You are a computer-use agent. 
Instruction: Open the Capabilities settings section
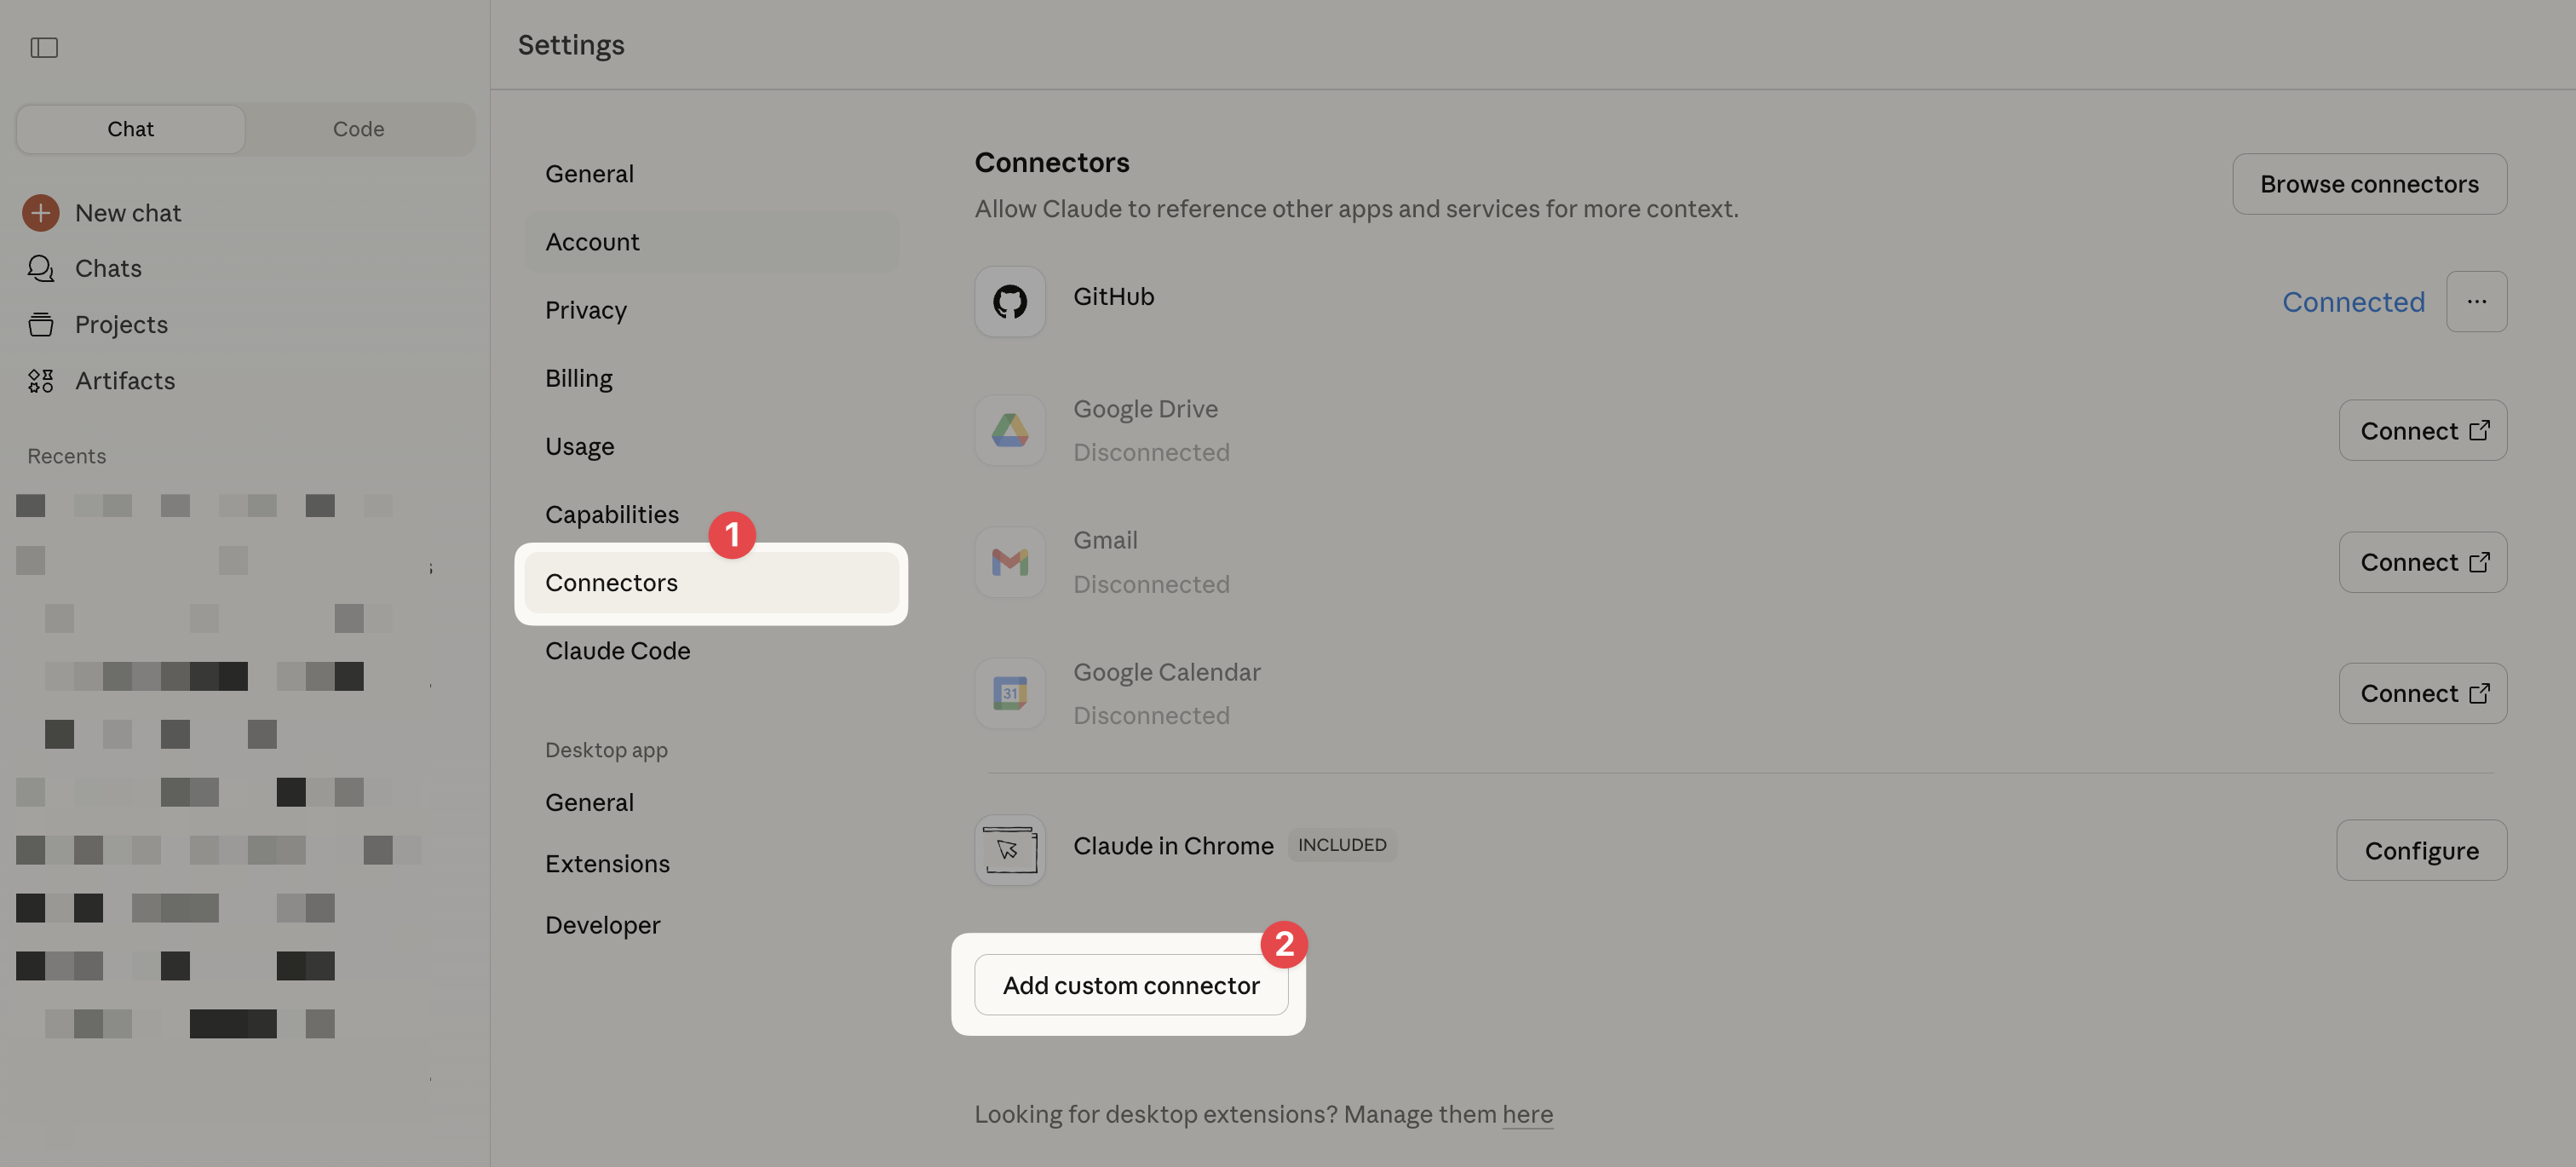click(x=611, y=514)
